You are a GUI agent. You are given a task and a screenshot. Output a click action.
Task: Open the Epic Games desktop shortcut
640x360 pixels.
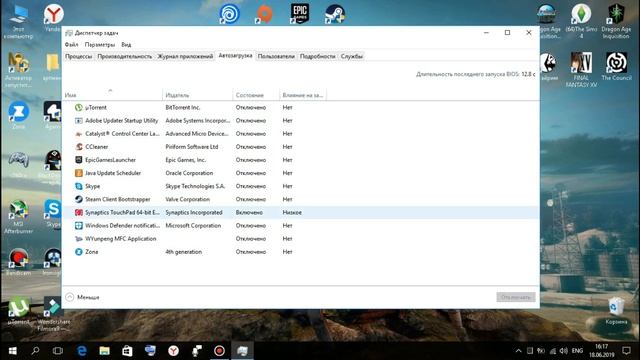tap(300, 13)
